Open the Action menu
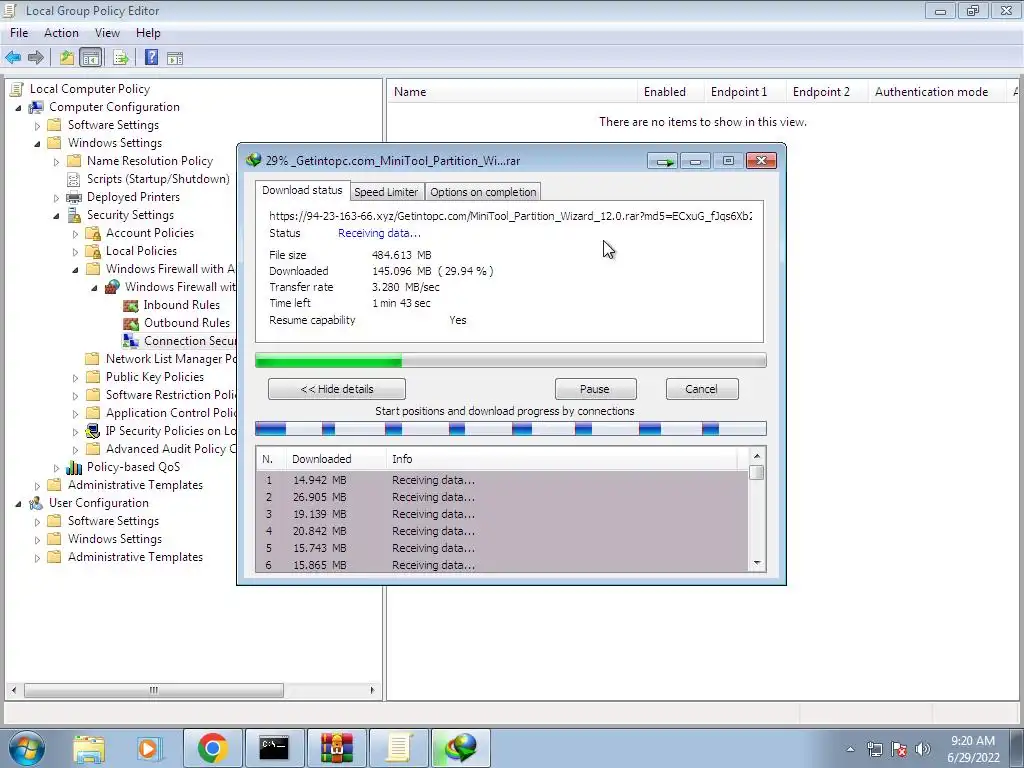 pos(61,33)
